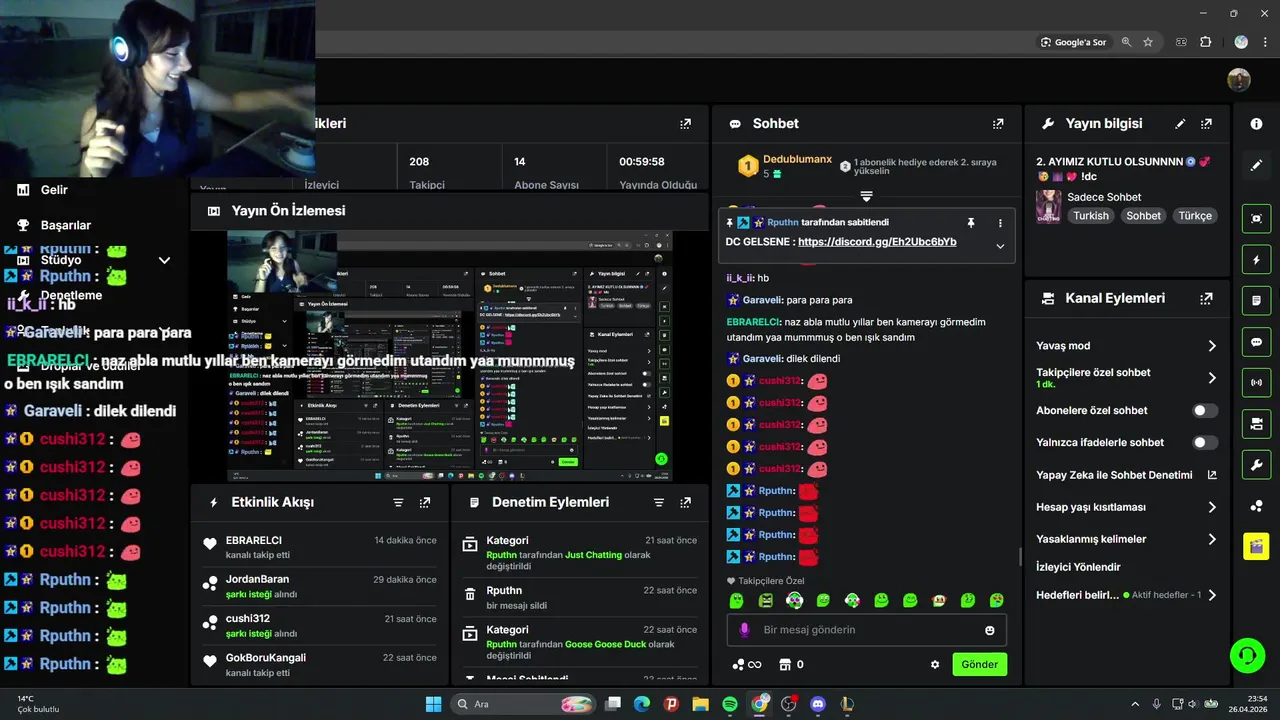
Task: Click the first green emote in quick row
Action: [x=737, y=601]
